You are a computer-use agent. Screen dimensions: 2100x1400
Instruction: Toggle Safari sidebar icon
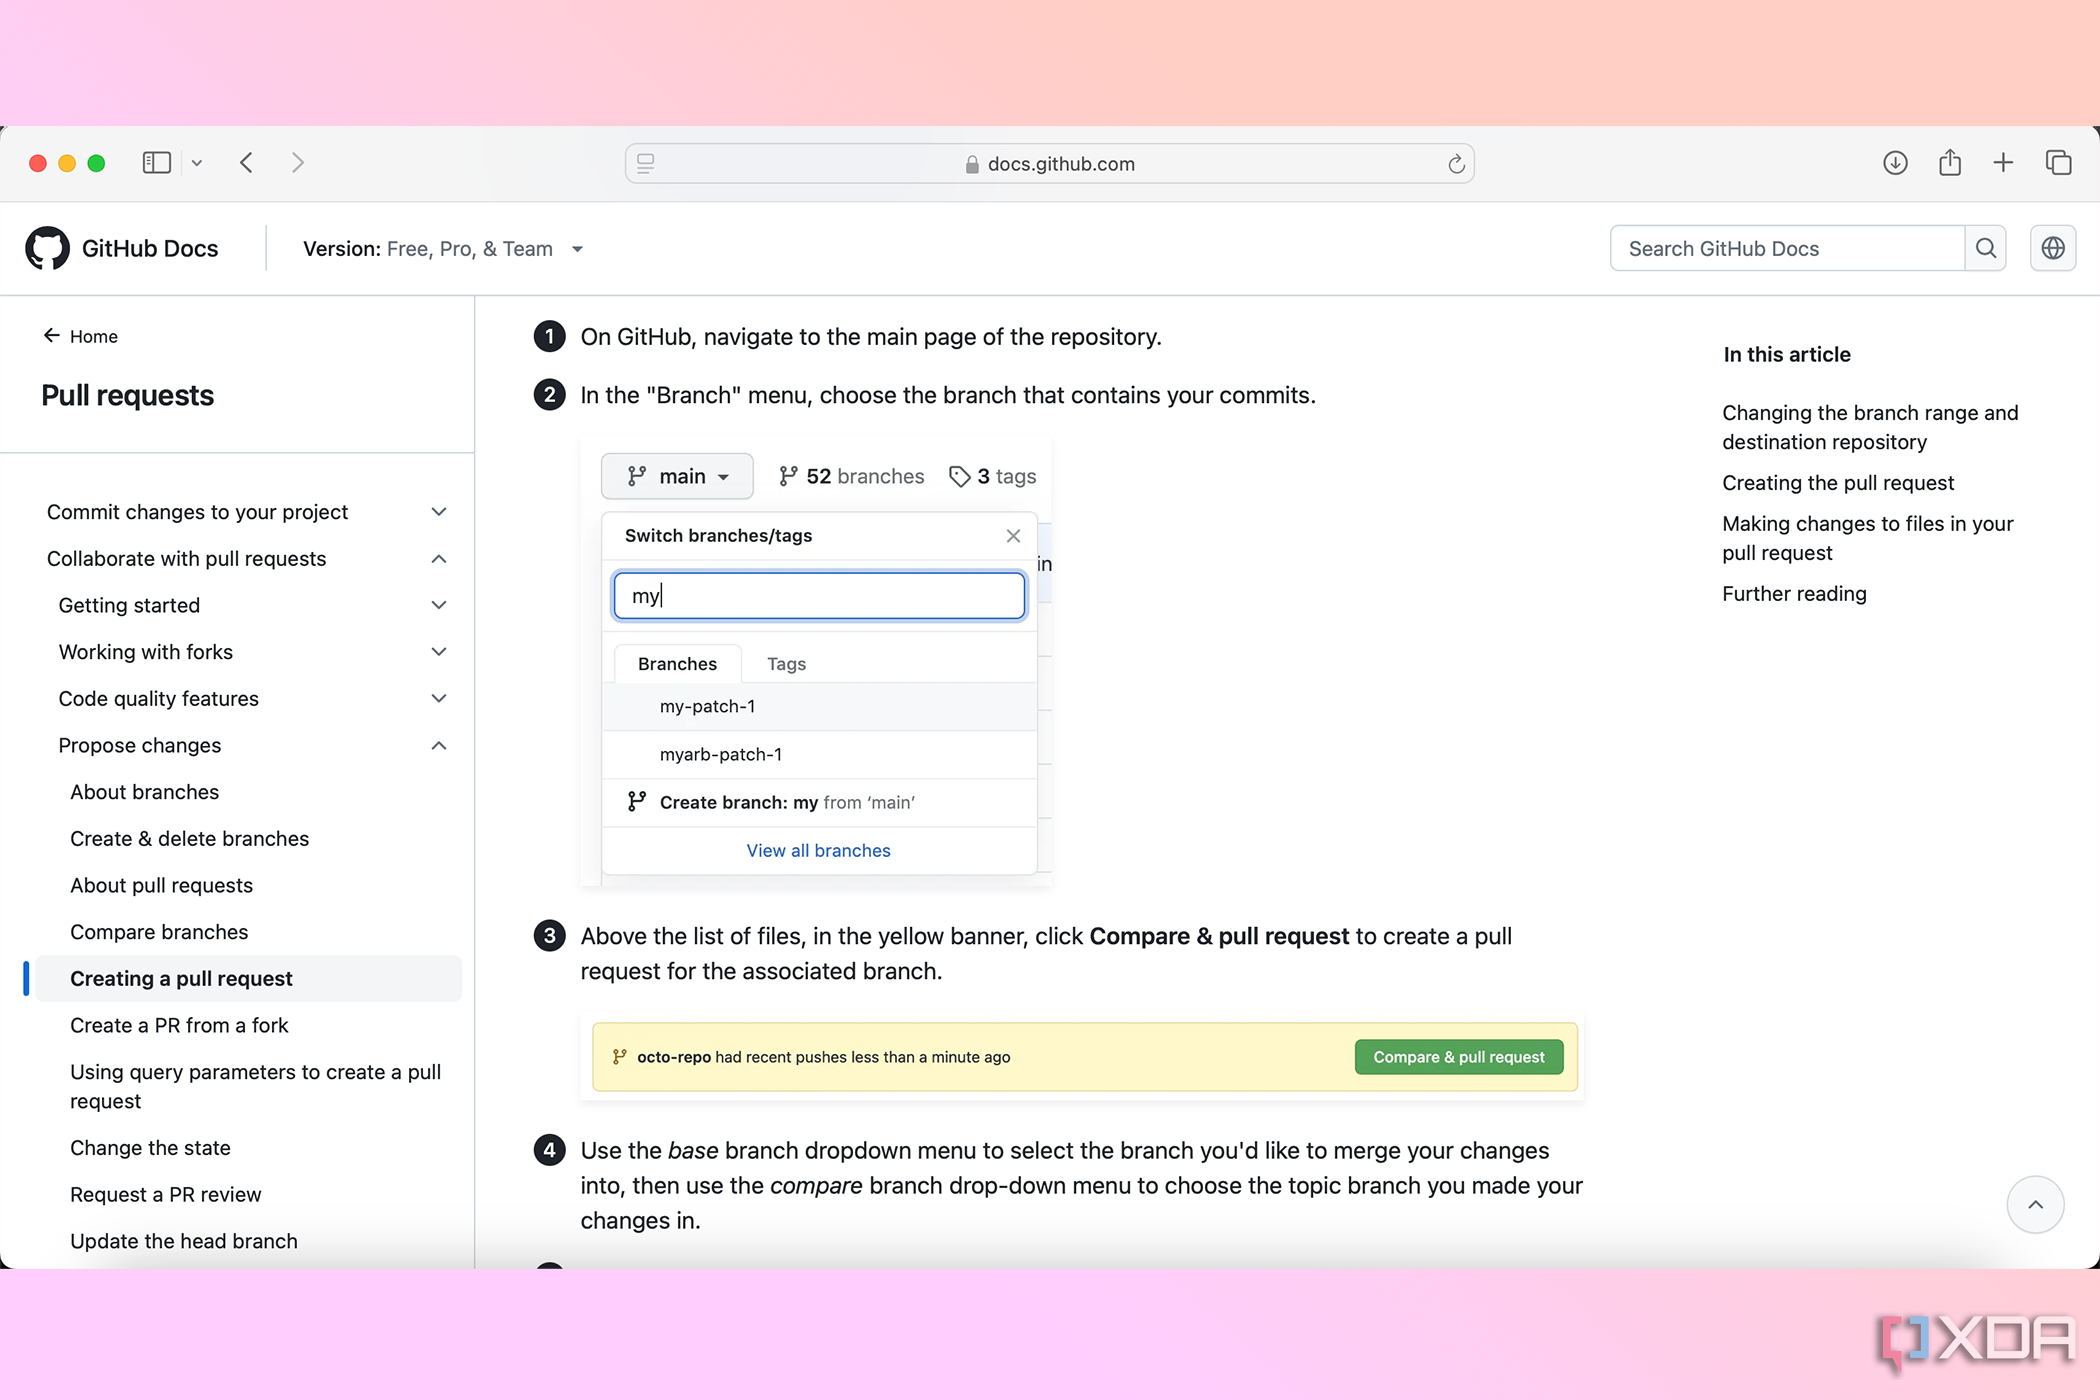[x=157, y=163]
